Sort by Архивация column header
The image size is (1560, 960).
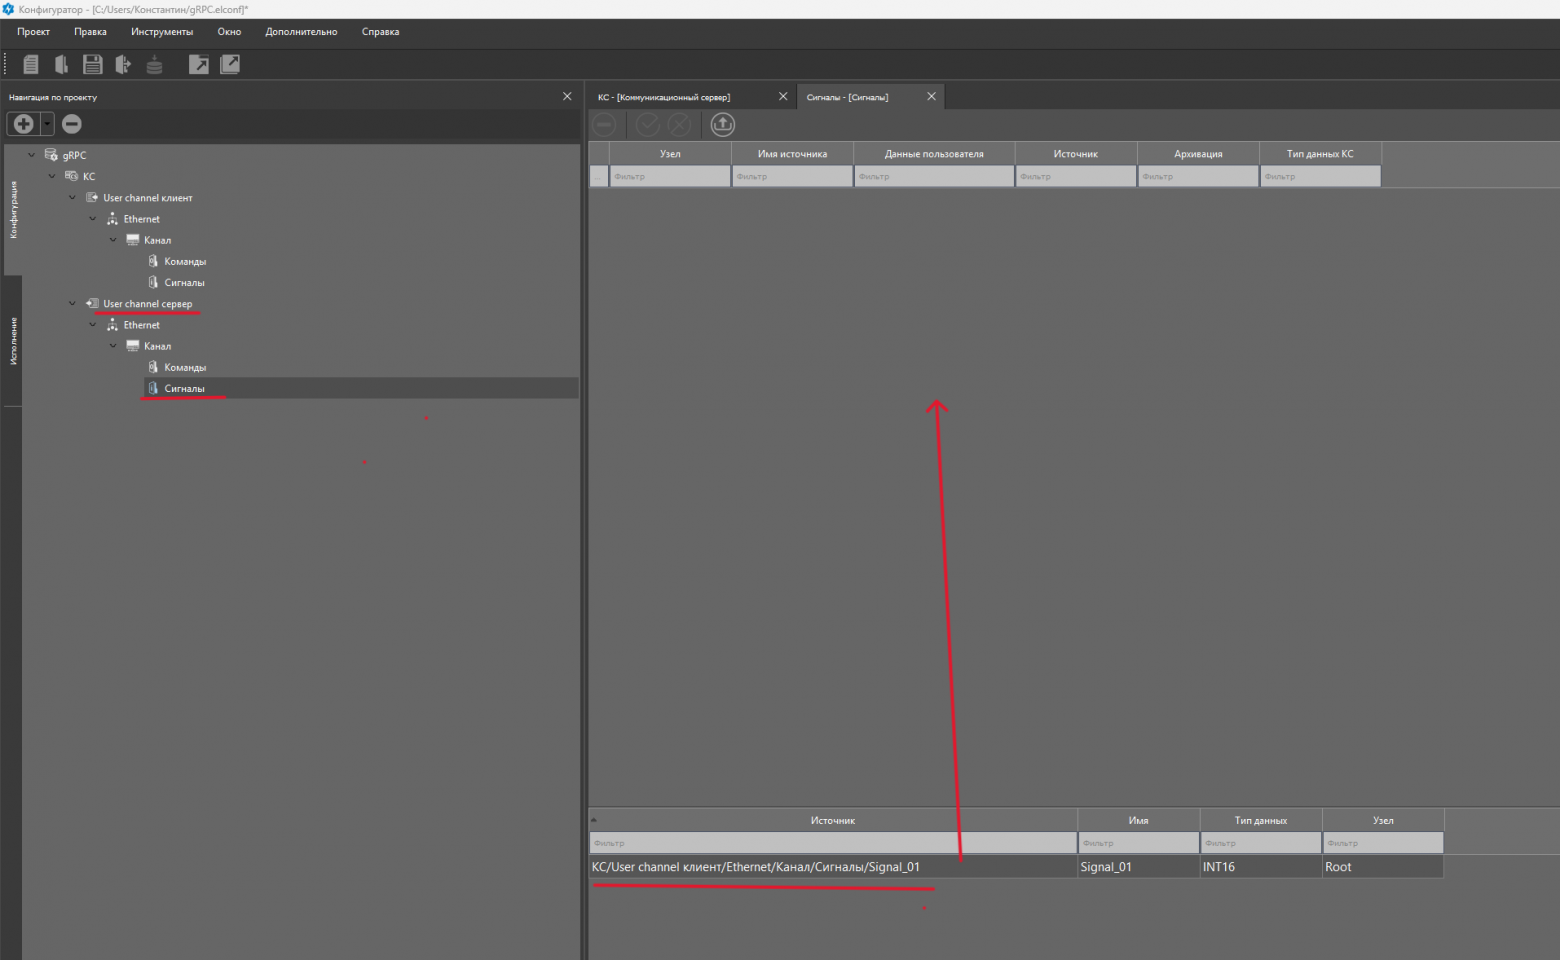(x=1198, y=154)
